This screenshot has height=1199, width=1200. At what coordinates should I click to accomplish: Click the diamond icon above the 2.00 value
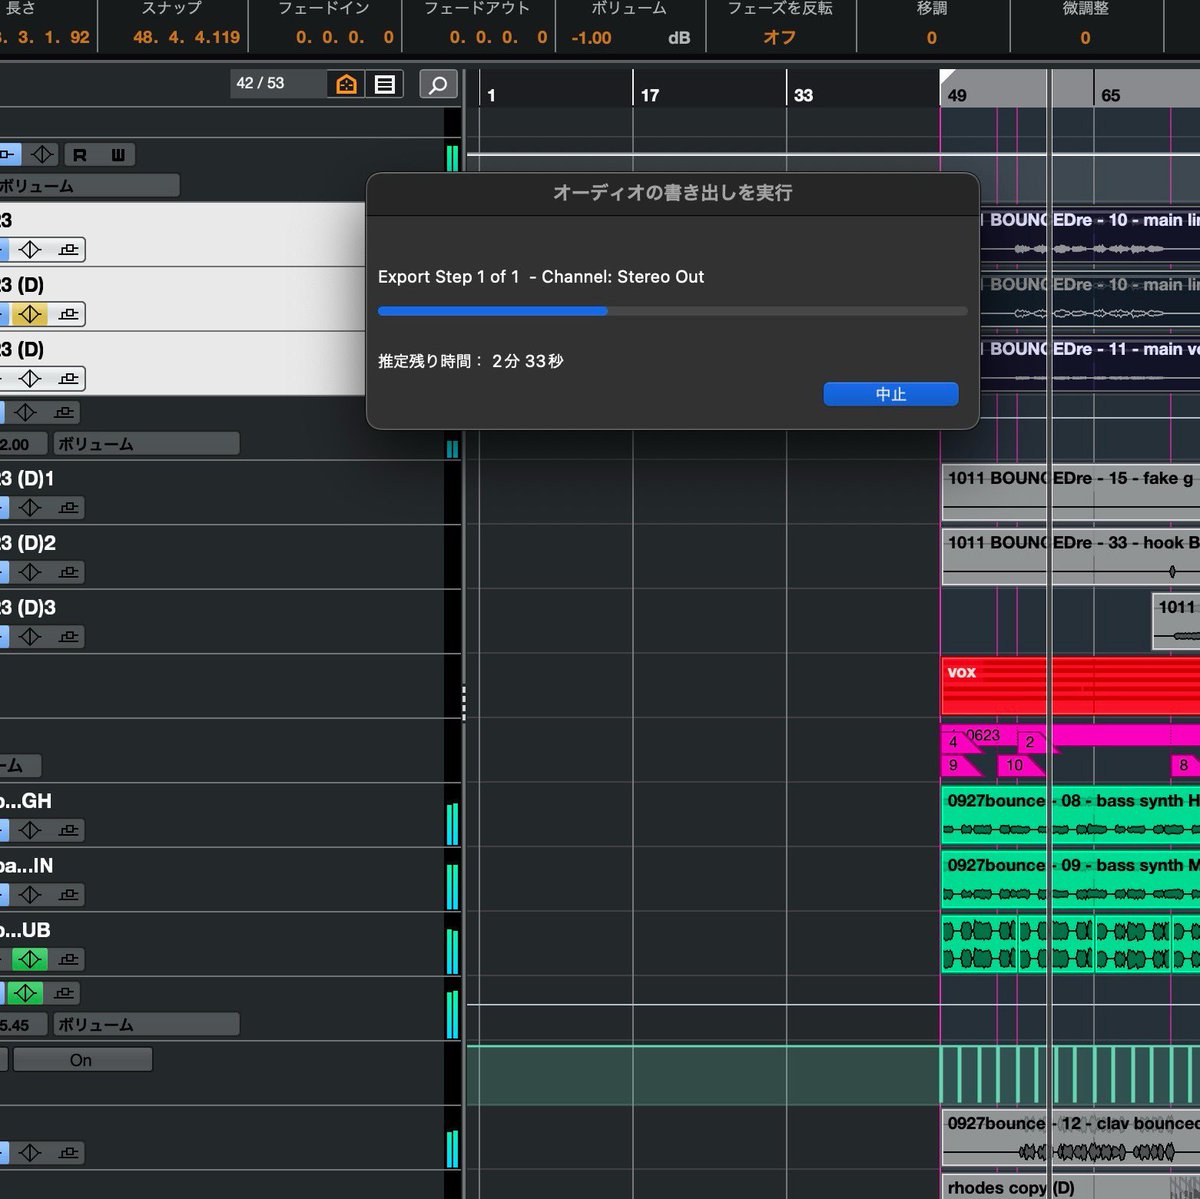coord(25,412)
